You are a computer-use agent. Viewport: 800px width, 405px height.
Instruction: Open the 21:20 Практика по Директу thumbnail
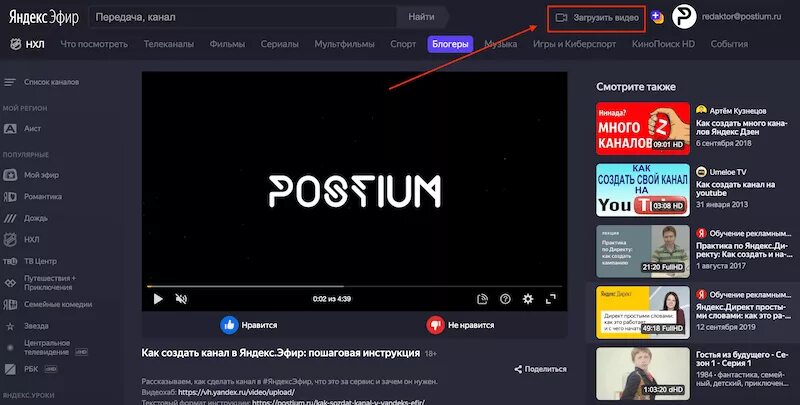(x=643, y=251)
